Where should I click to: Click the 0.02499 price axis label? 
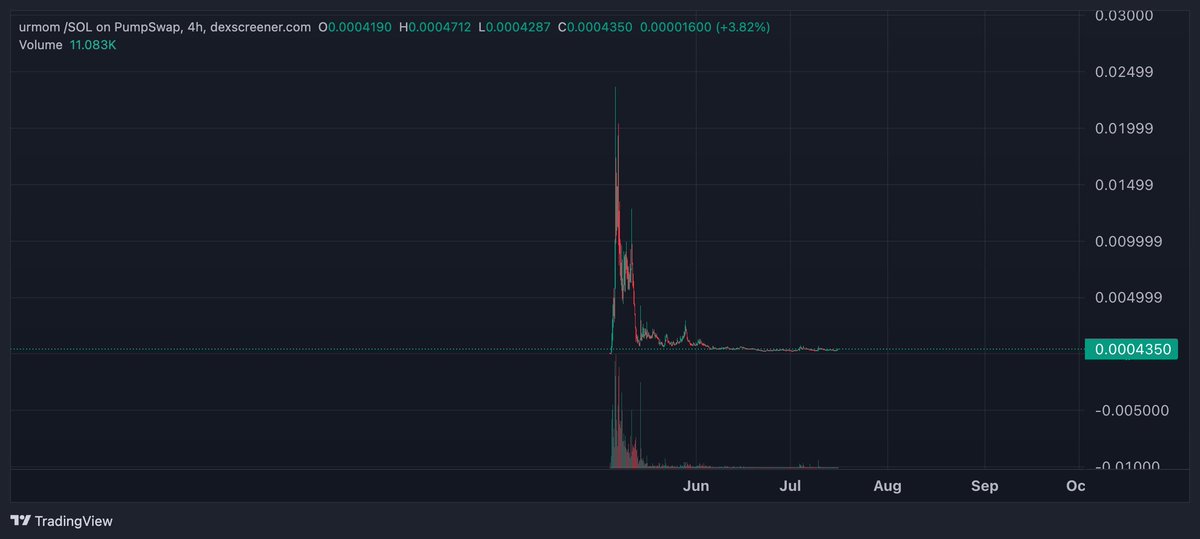pos(1126,72)
